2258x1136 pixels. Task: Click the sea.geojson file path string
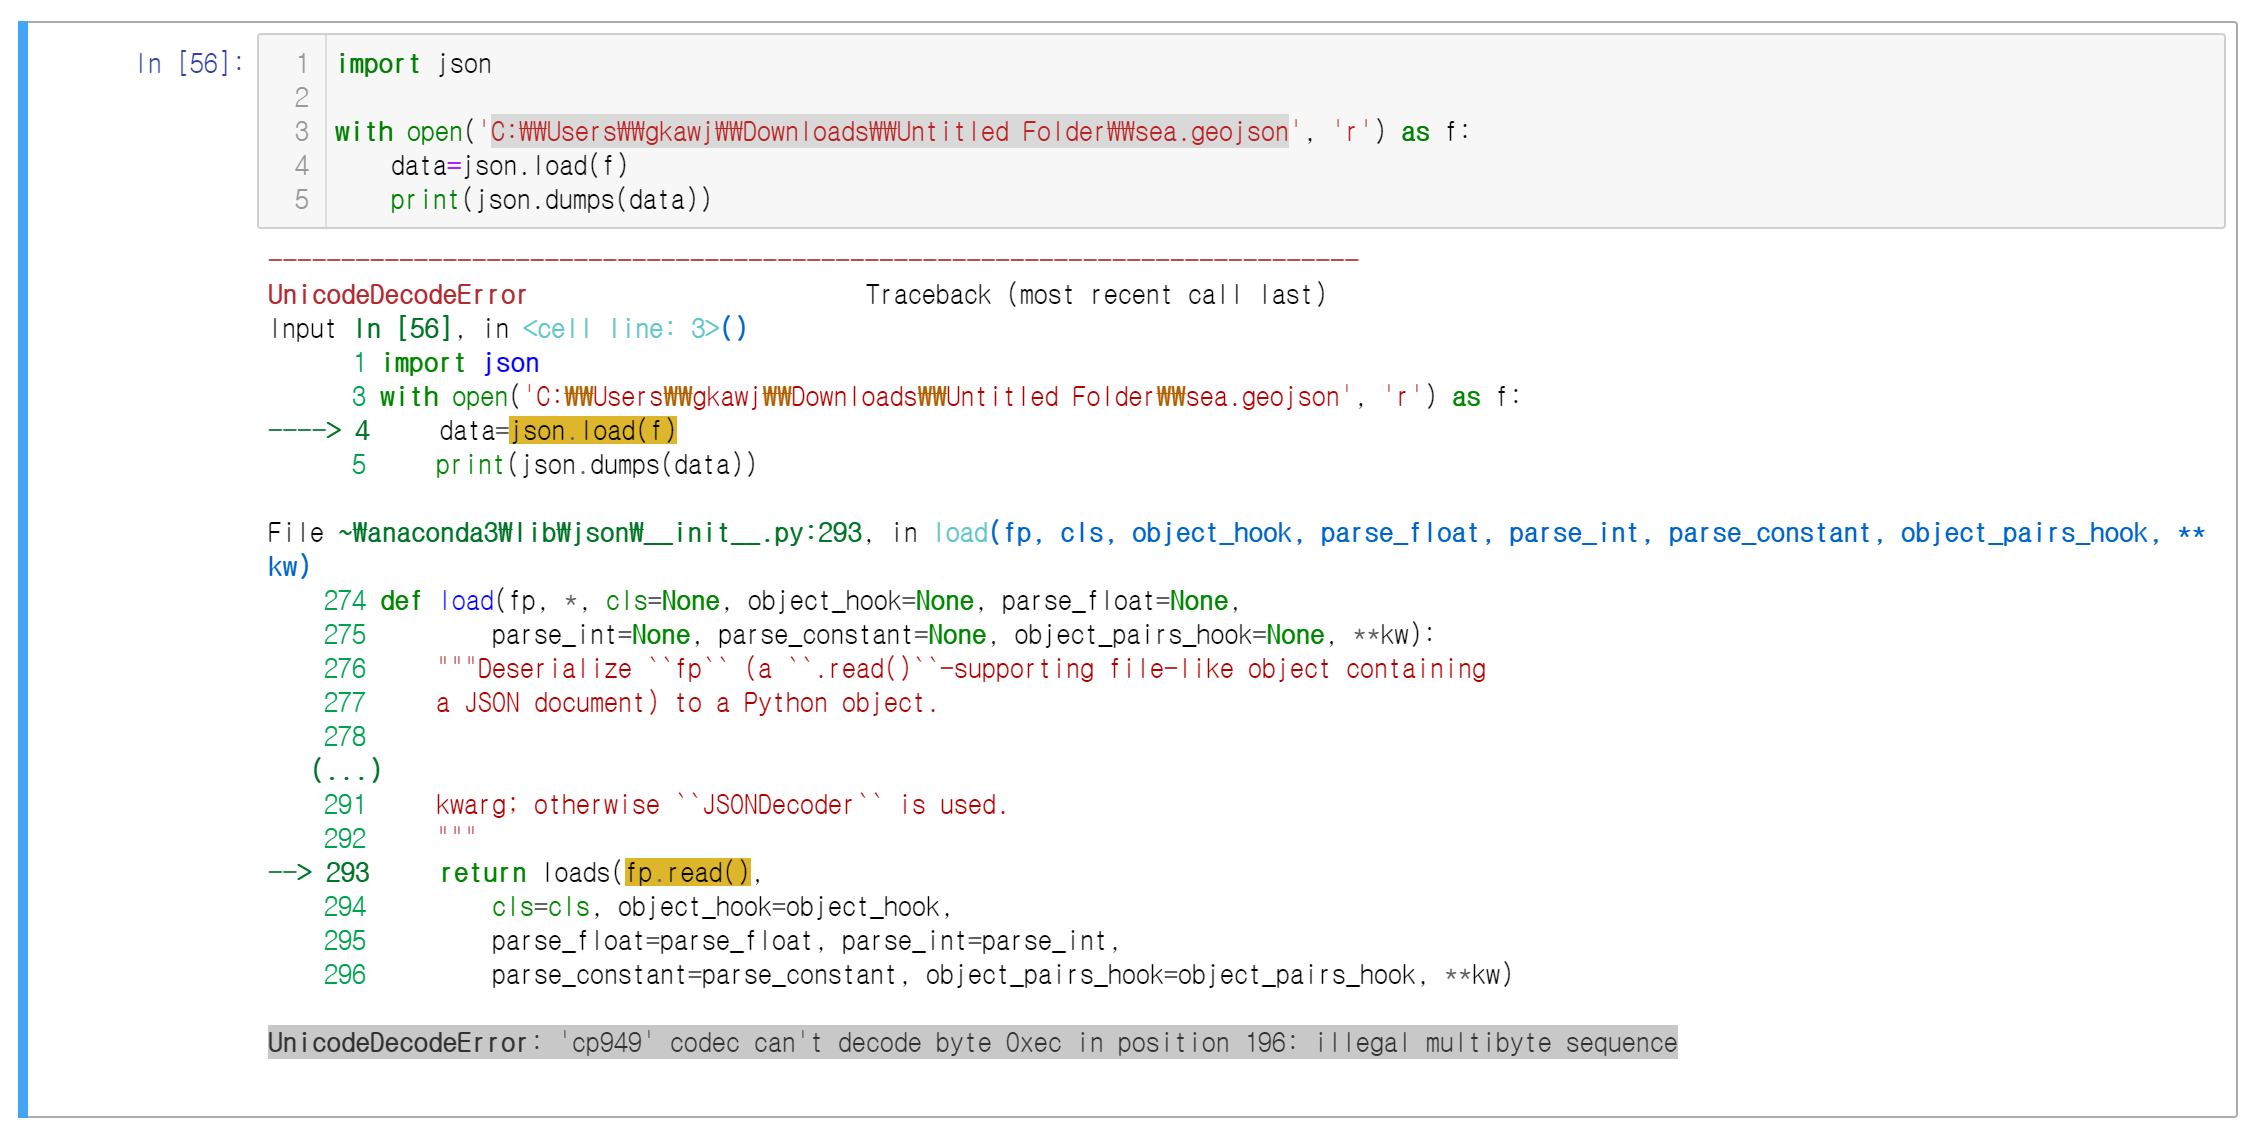click(888, 132)
